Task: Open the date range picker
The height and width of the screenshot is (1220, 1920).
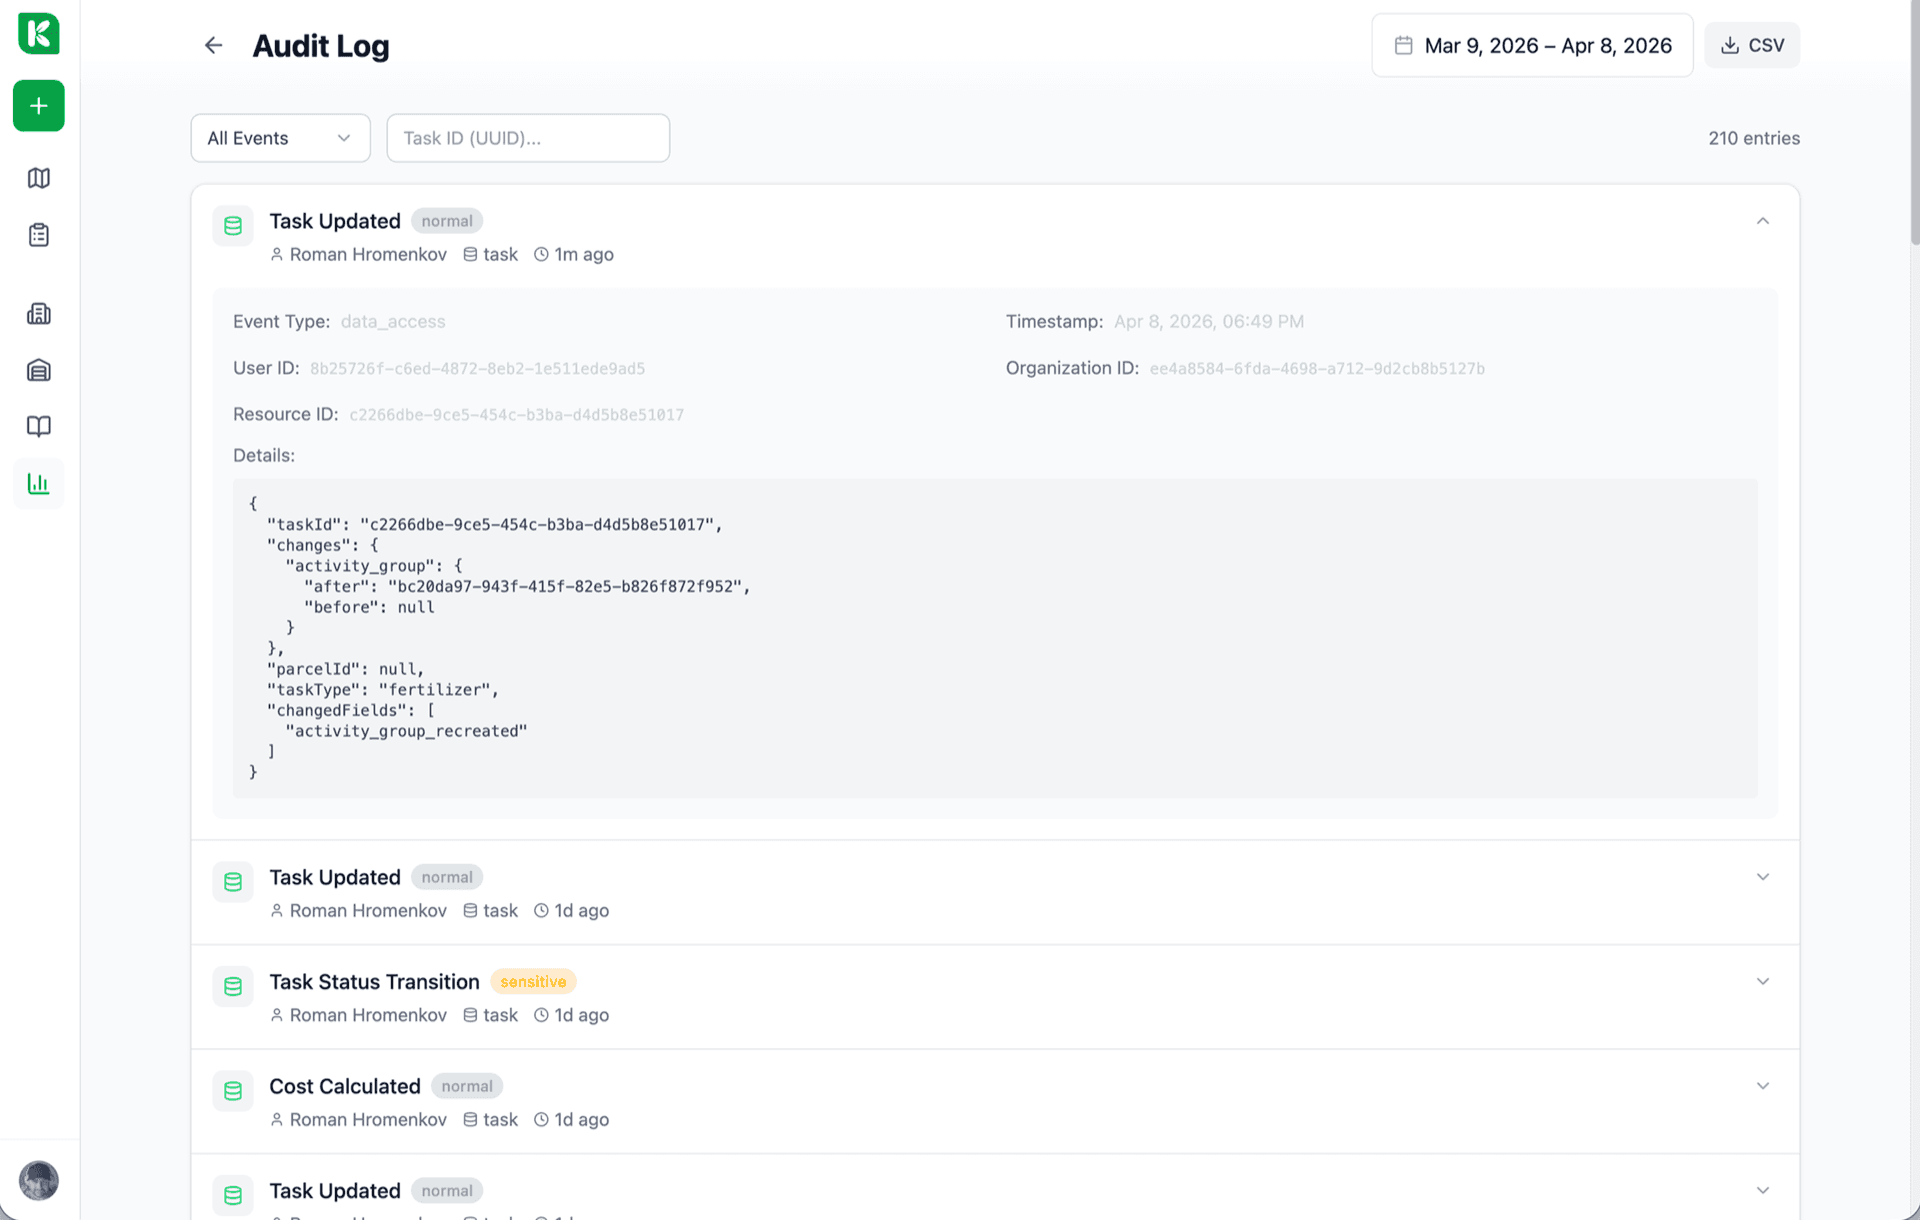Action: (1532, 45)
